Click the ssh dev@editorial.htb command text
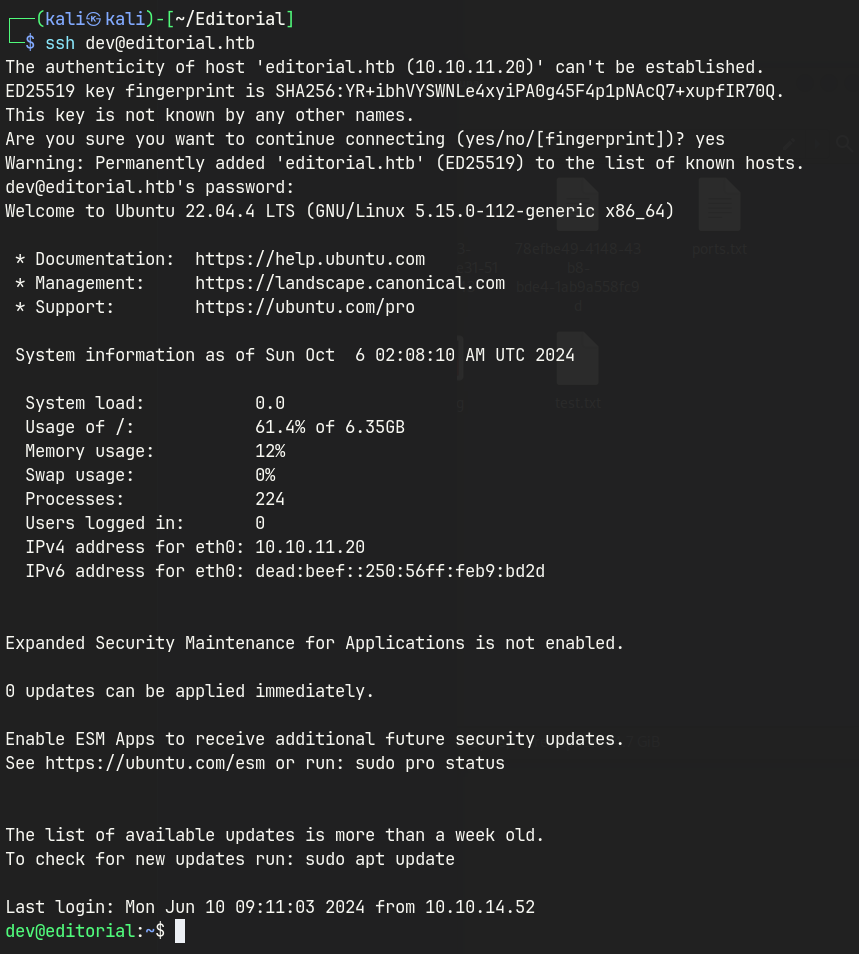Viewport: 859px width, 954px height. 150,43
